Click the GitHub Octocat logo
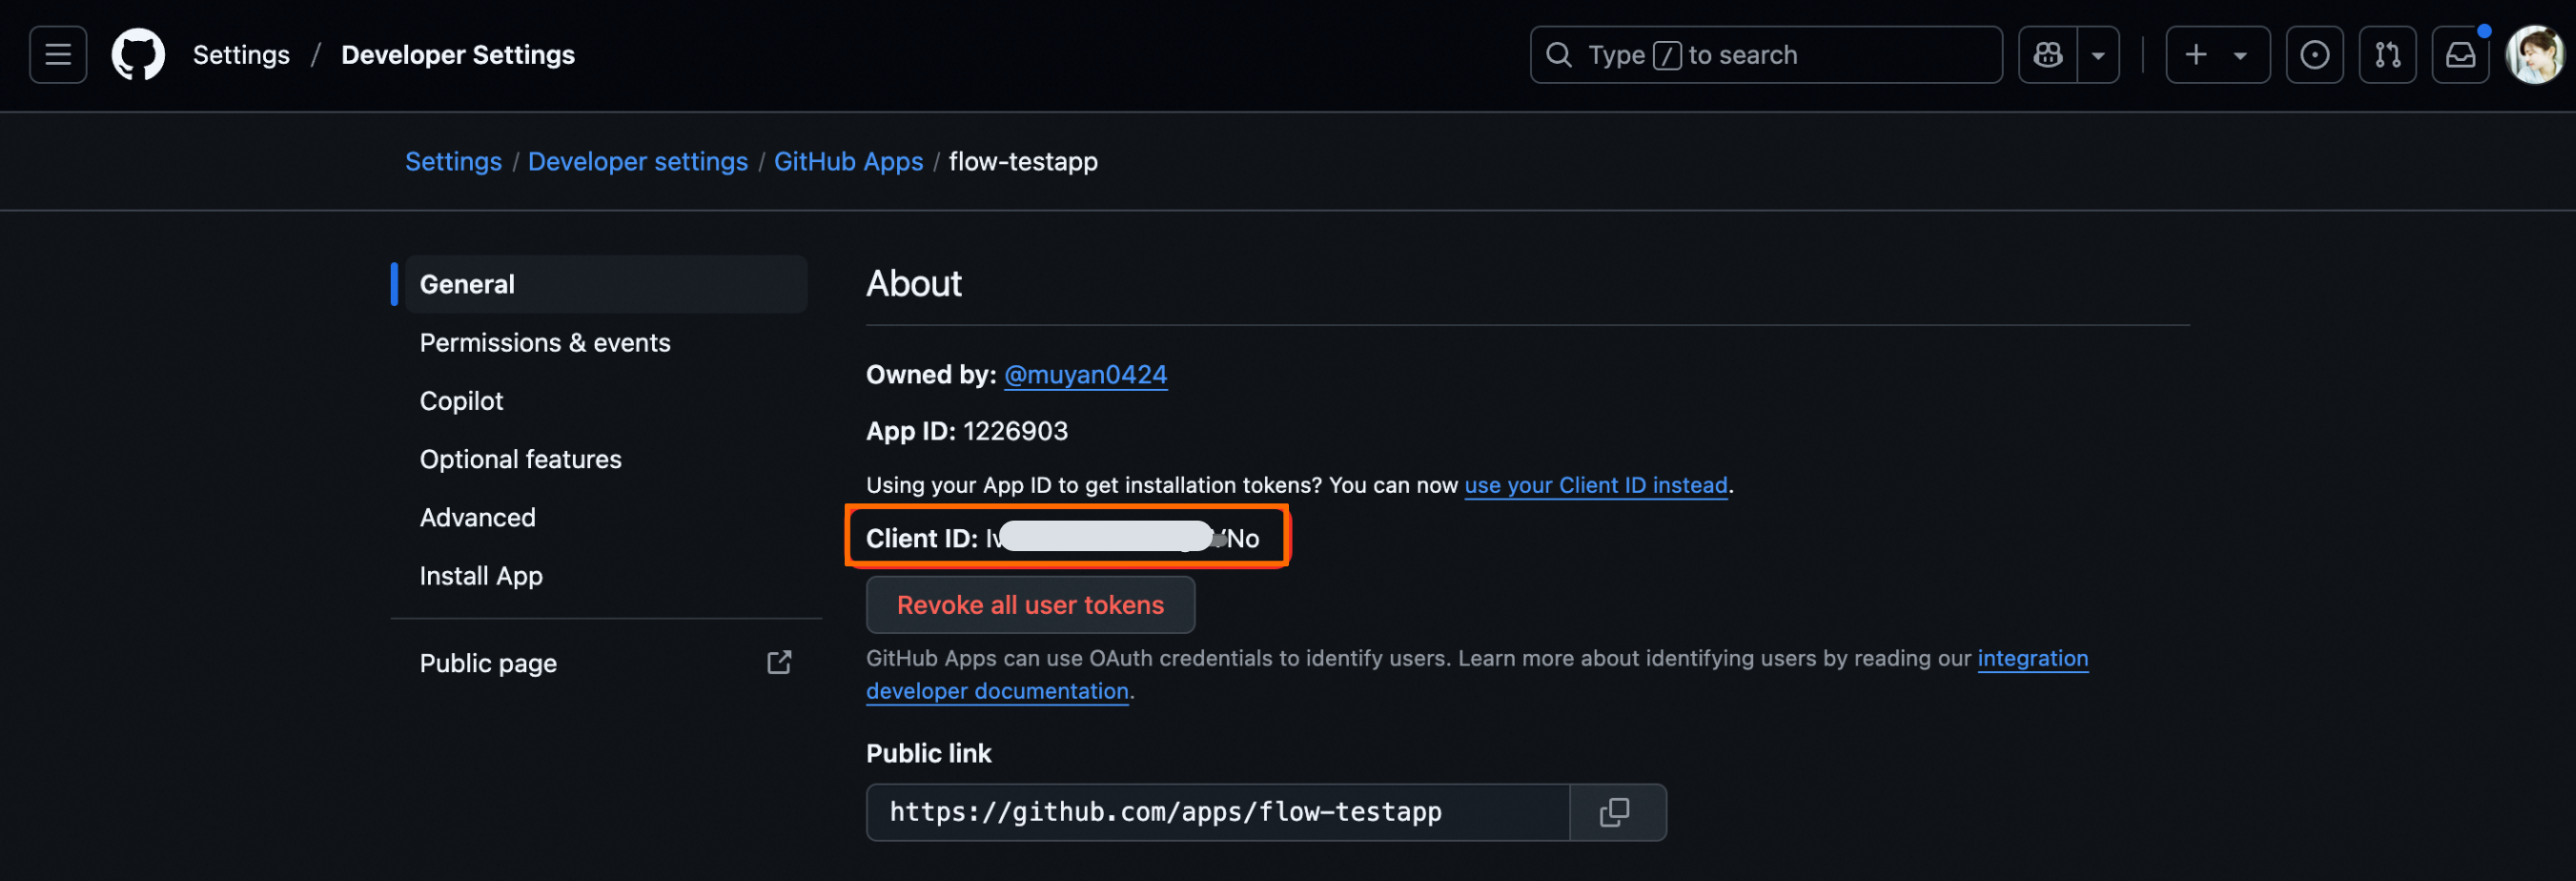The height and width of the screenshot is (881, 2576). coord(138,55)
